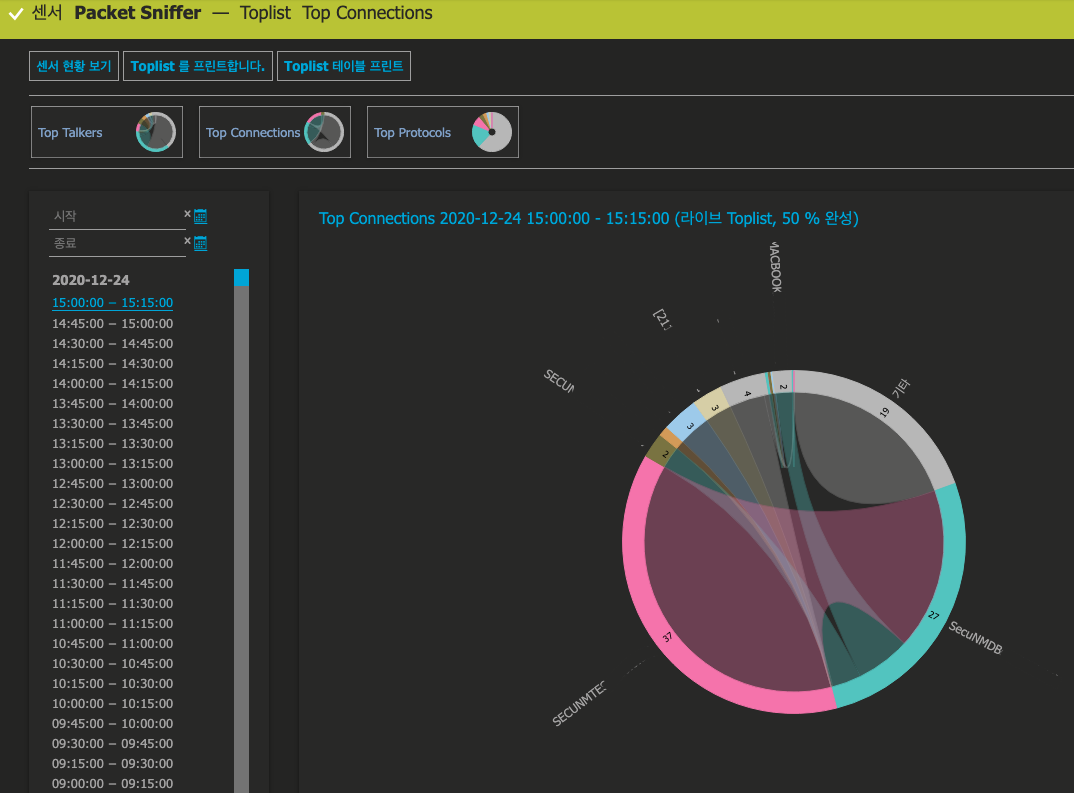Image resolution: width=1074 pixels, height=793 pixels.
Task: Open calendar picker for 종료 field
Action: (x=201, y=243)
